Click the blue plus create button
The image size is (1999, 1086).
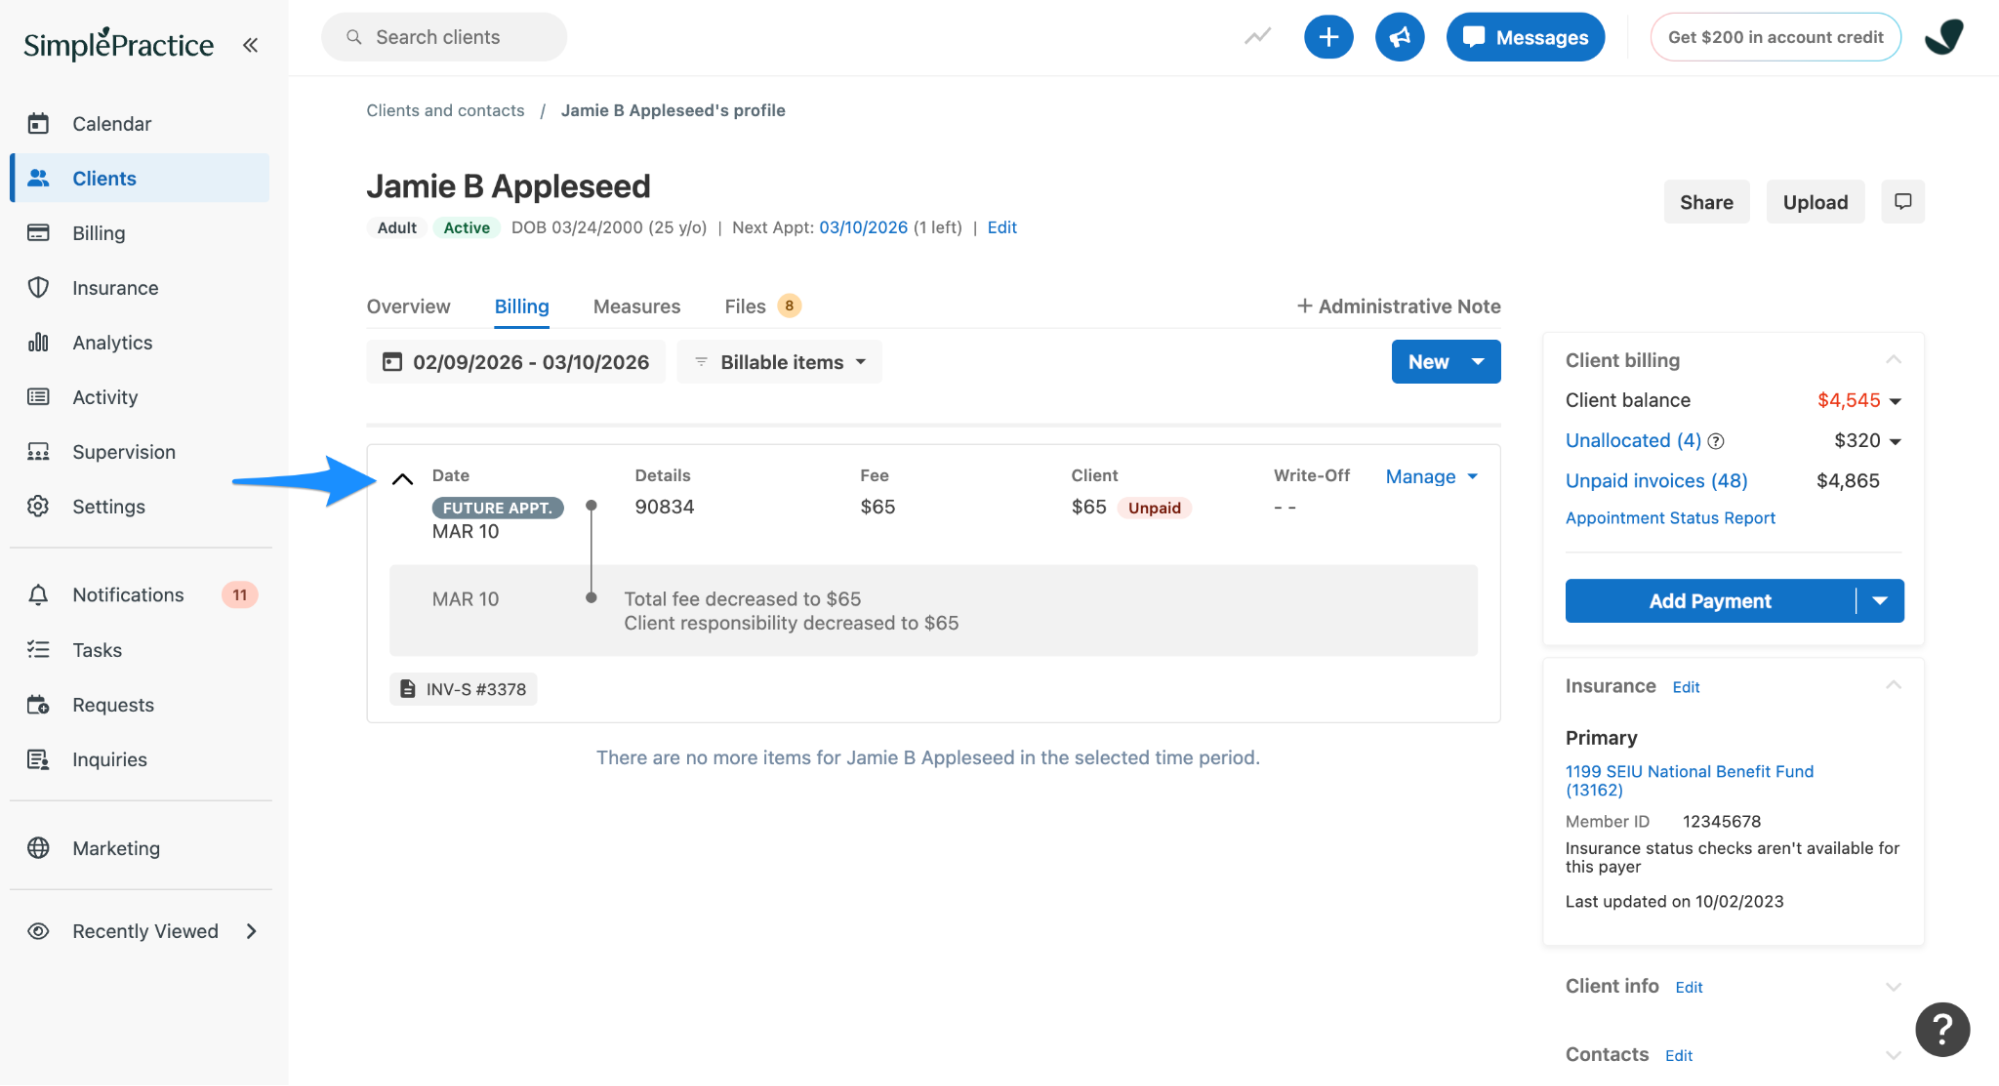[x=1328, y=37]
